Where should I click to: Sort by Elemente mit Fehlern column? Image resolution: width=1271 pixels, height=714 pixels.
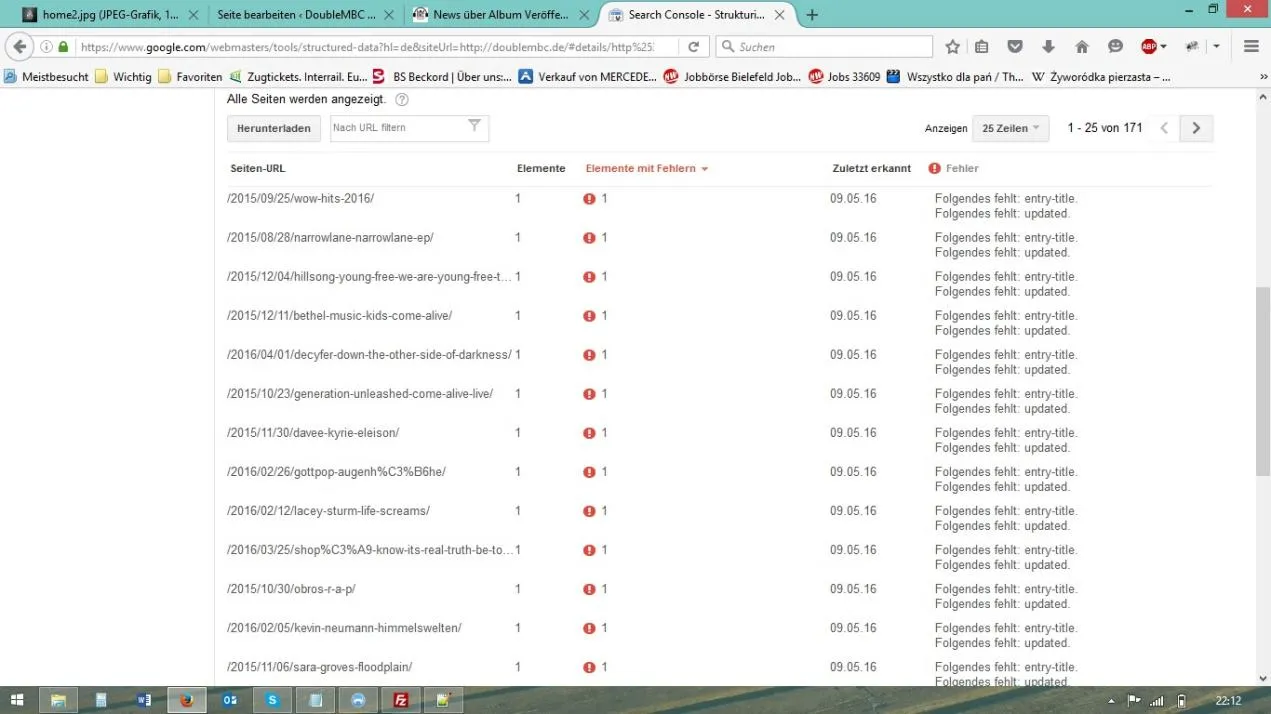tap(646, 168)
